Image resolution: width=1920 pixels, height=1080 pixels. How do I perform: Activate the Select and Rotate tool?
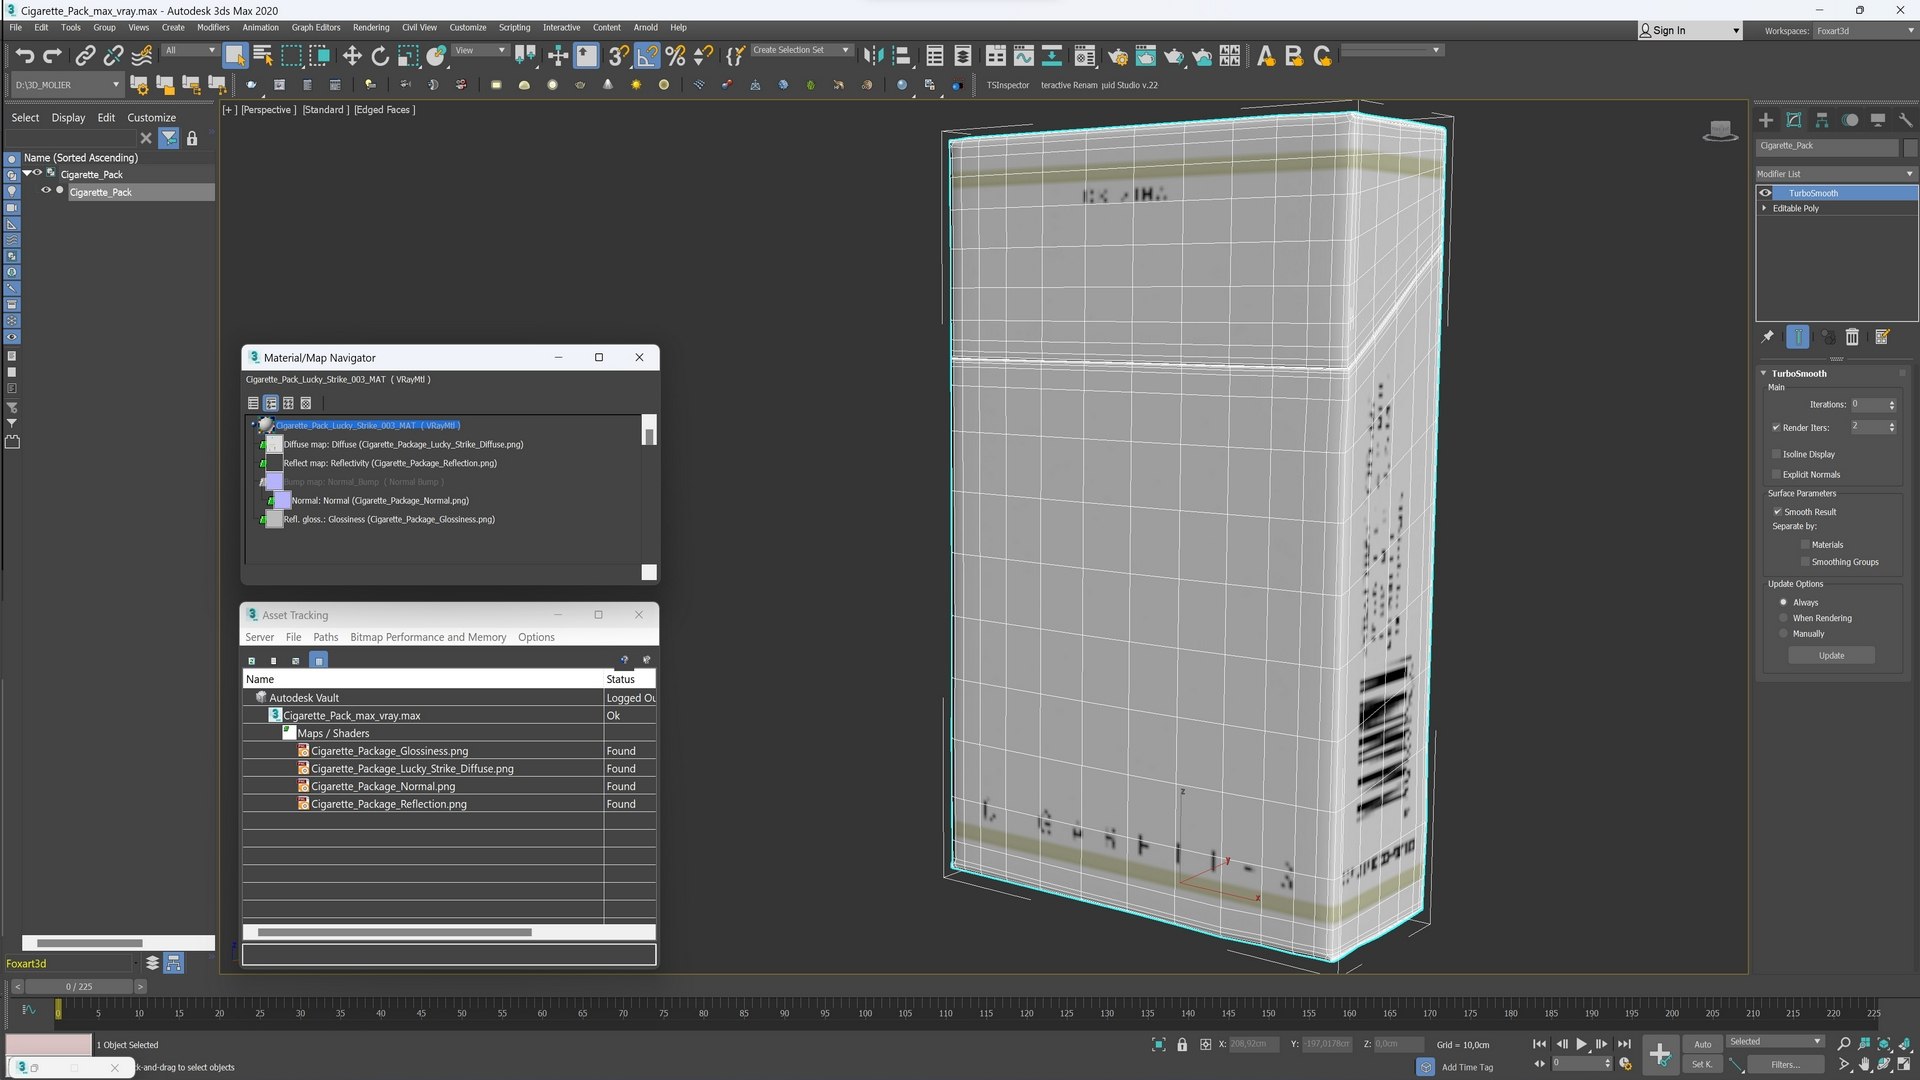[x=380, y=56]
